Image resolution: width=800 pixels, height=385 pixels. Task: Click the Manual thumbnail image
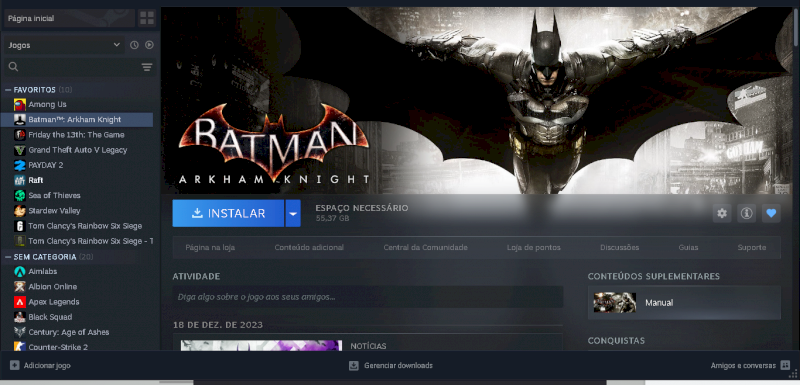point(614,302)
